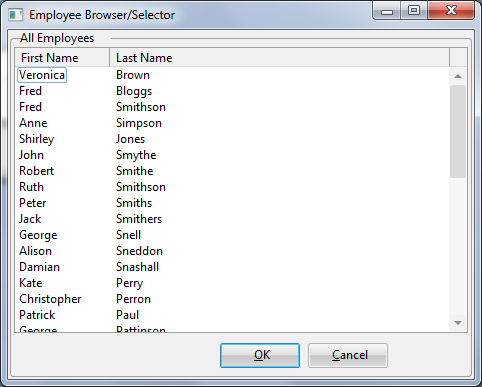Select employee George Snell
Viewport: 482px width, 387px height.
tap(232, 235)
